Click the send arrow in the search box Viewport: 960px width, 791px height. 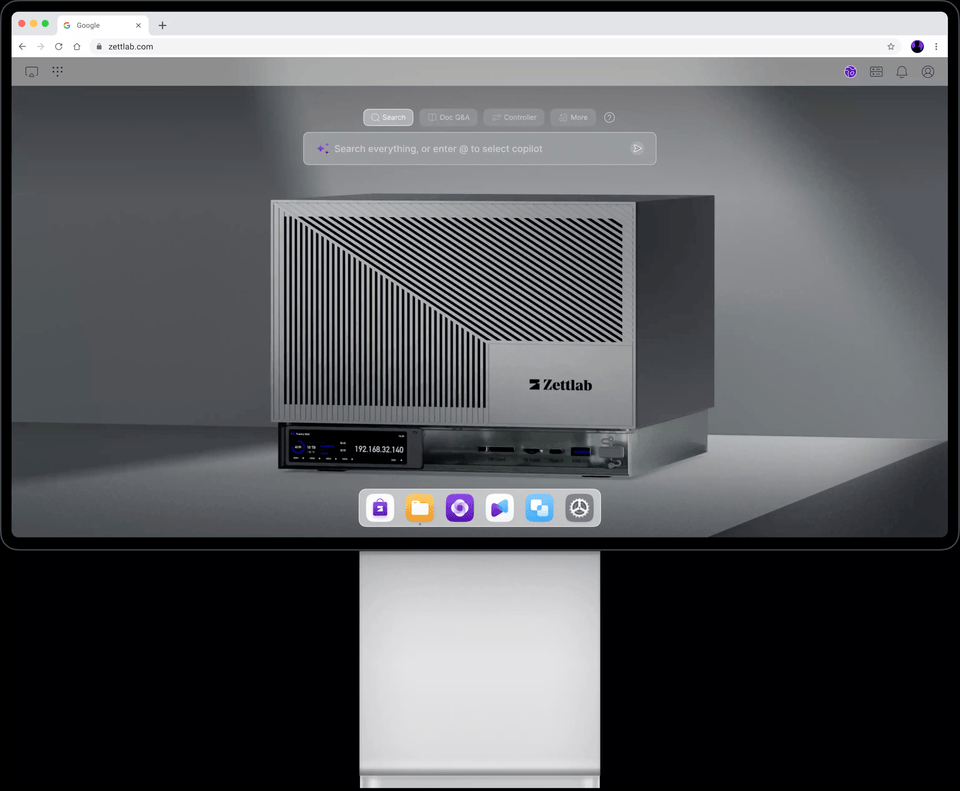(x=637, y=149)
